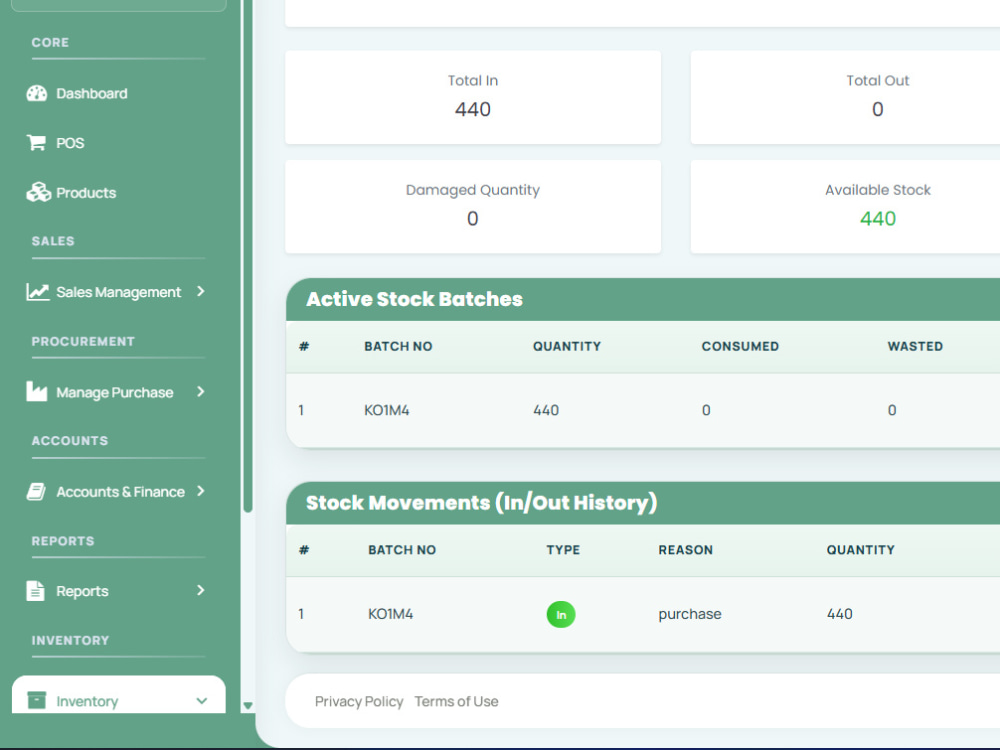1000x750 pixels.
Task: Open the Privacy Policy link
Action: [x=359, y=702]
